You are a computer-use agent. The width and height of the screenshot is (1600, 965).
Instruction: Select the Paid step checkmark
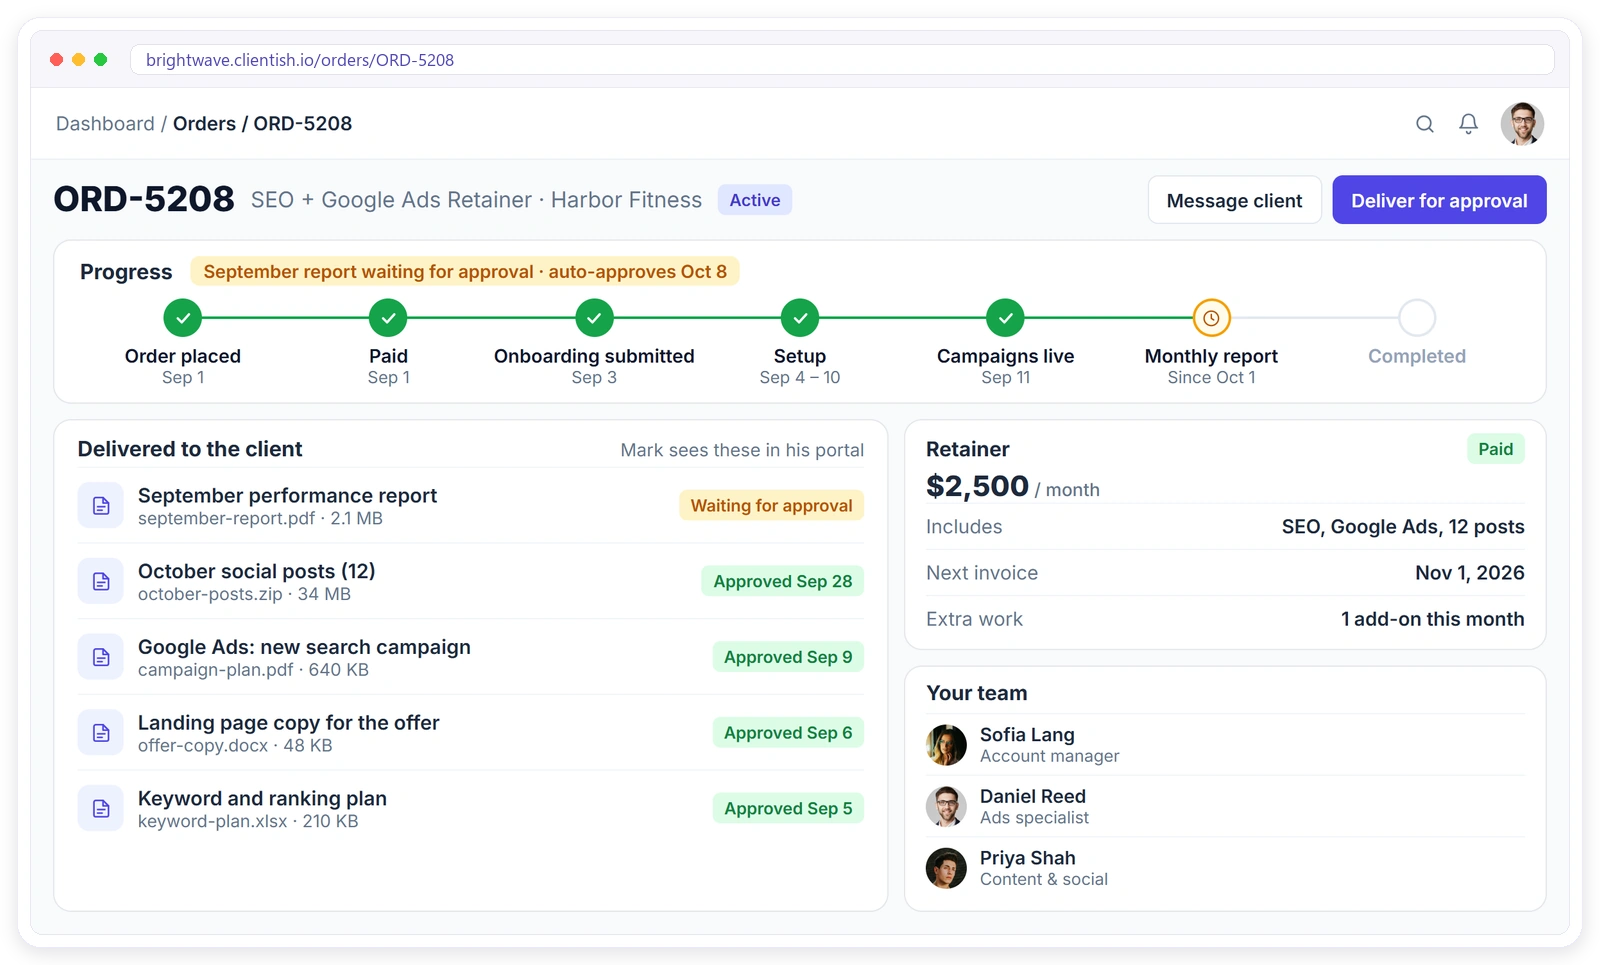click(388, 318)
